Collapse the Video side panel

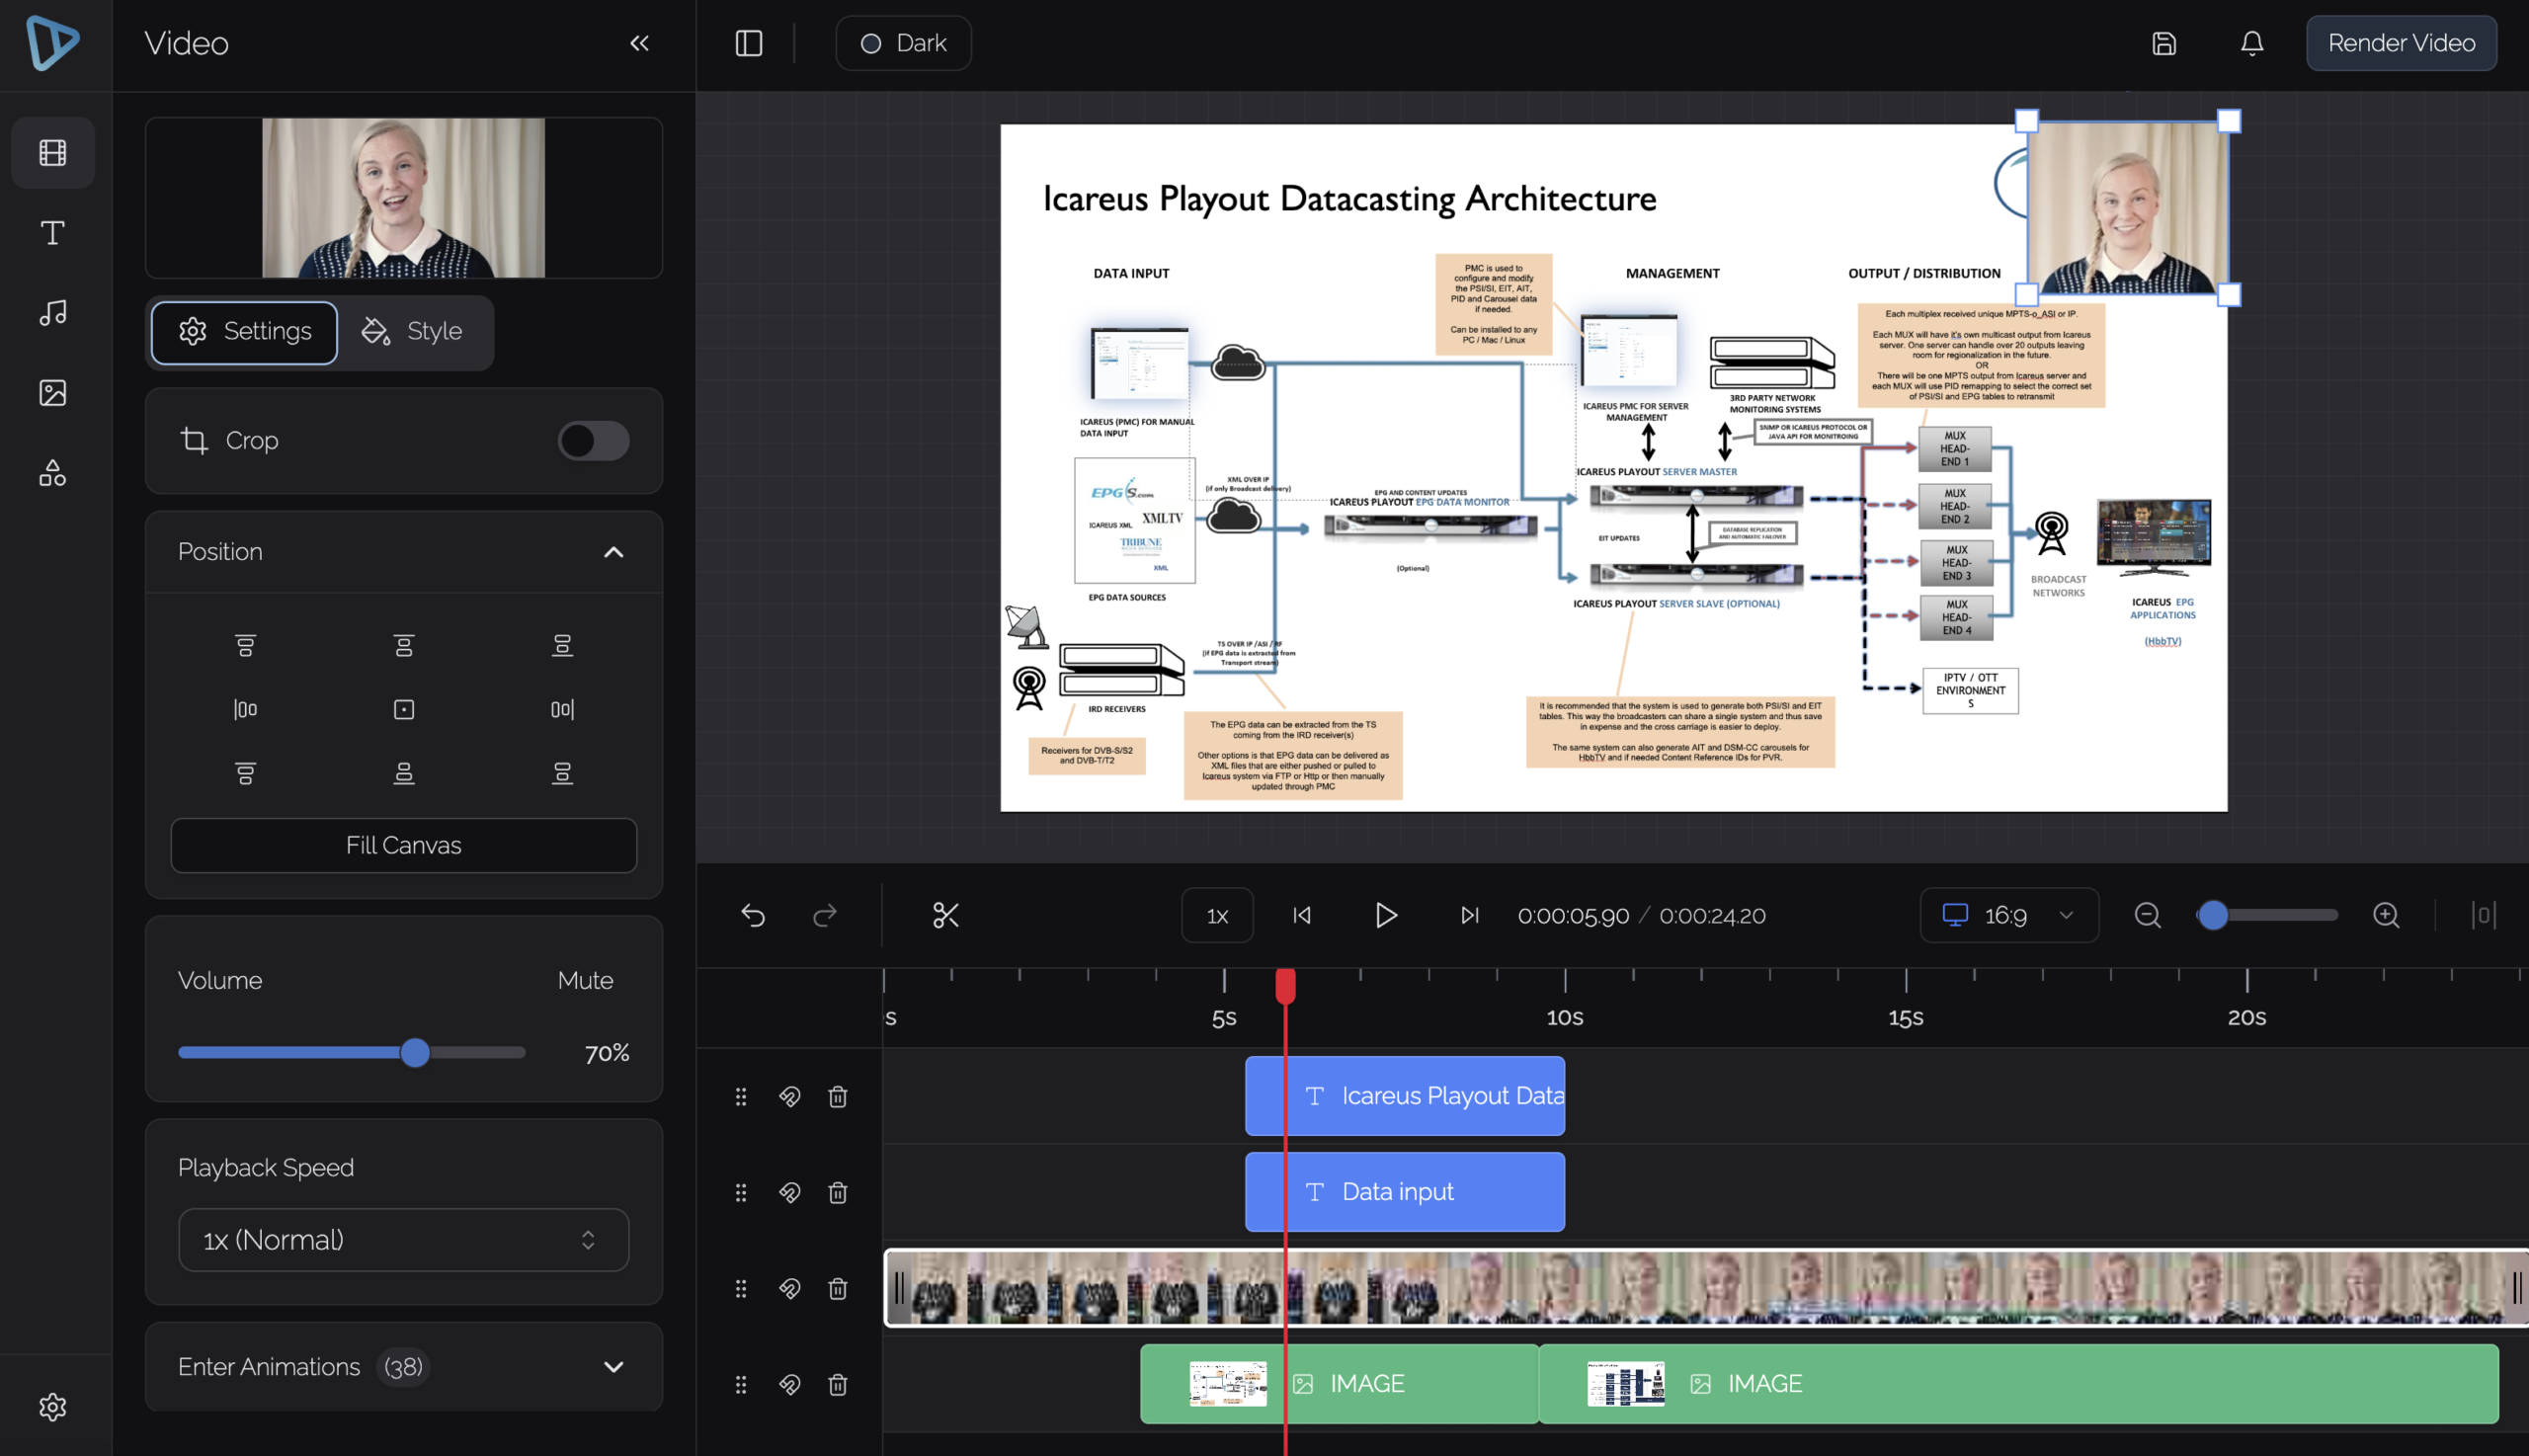pyautogui.click(x=640, y=43)
